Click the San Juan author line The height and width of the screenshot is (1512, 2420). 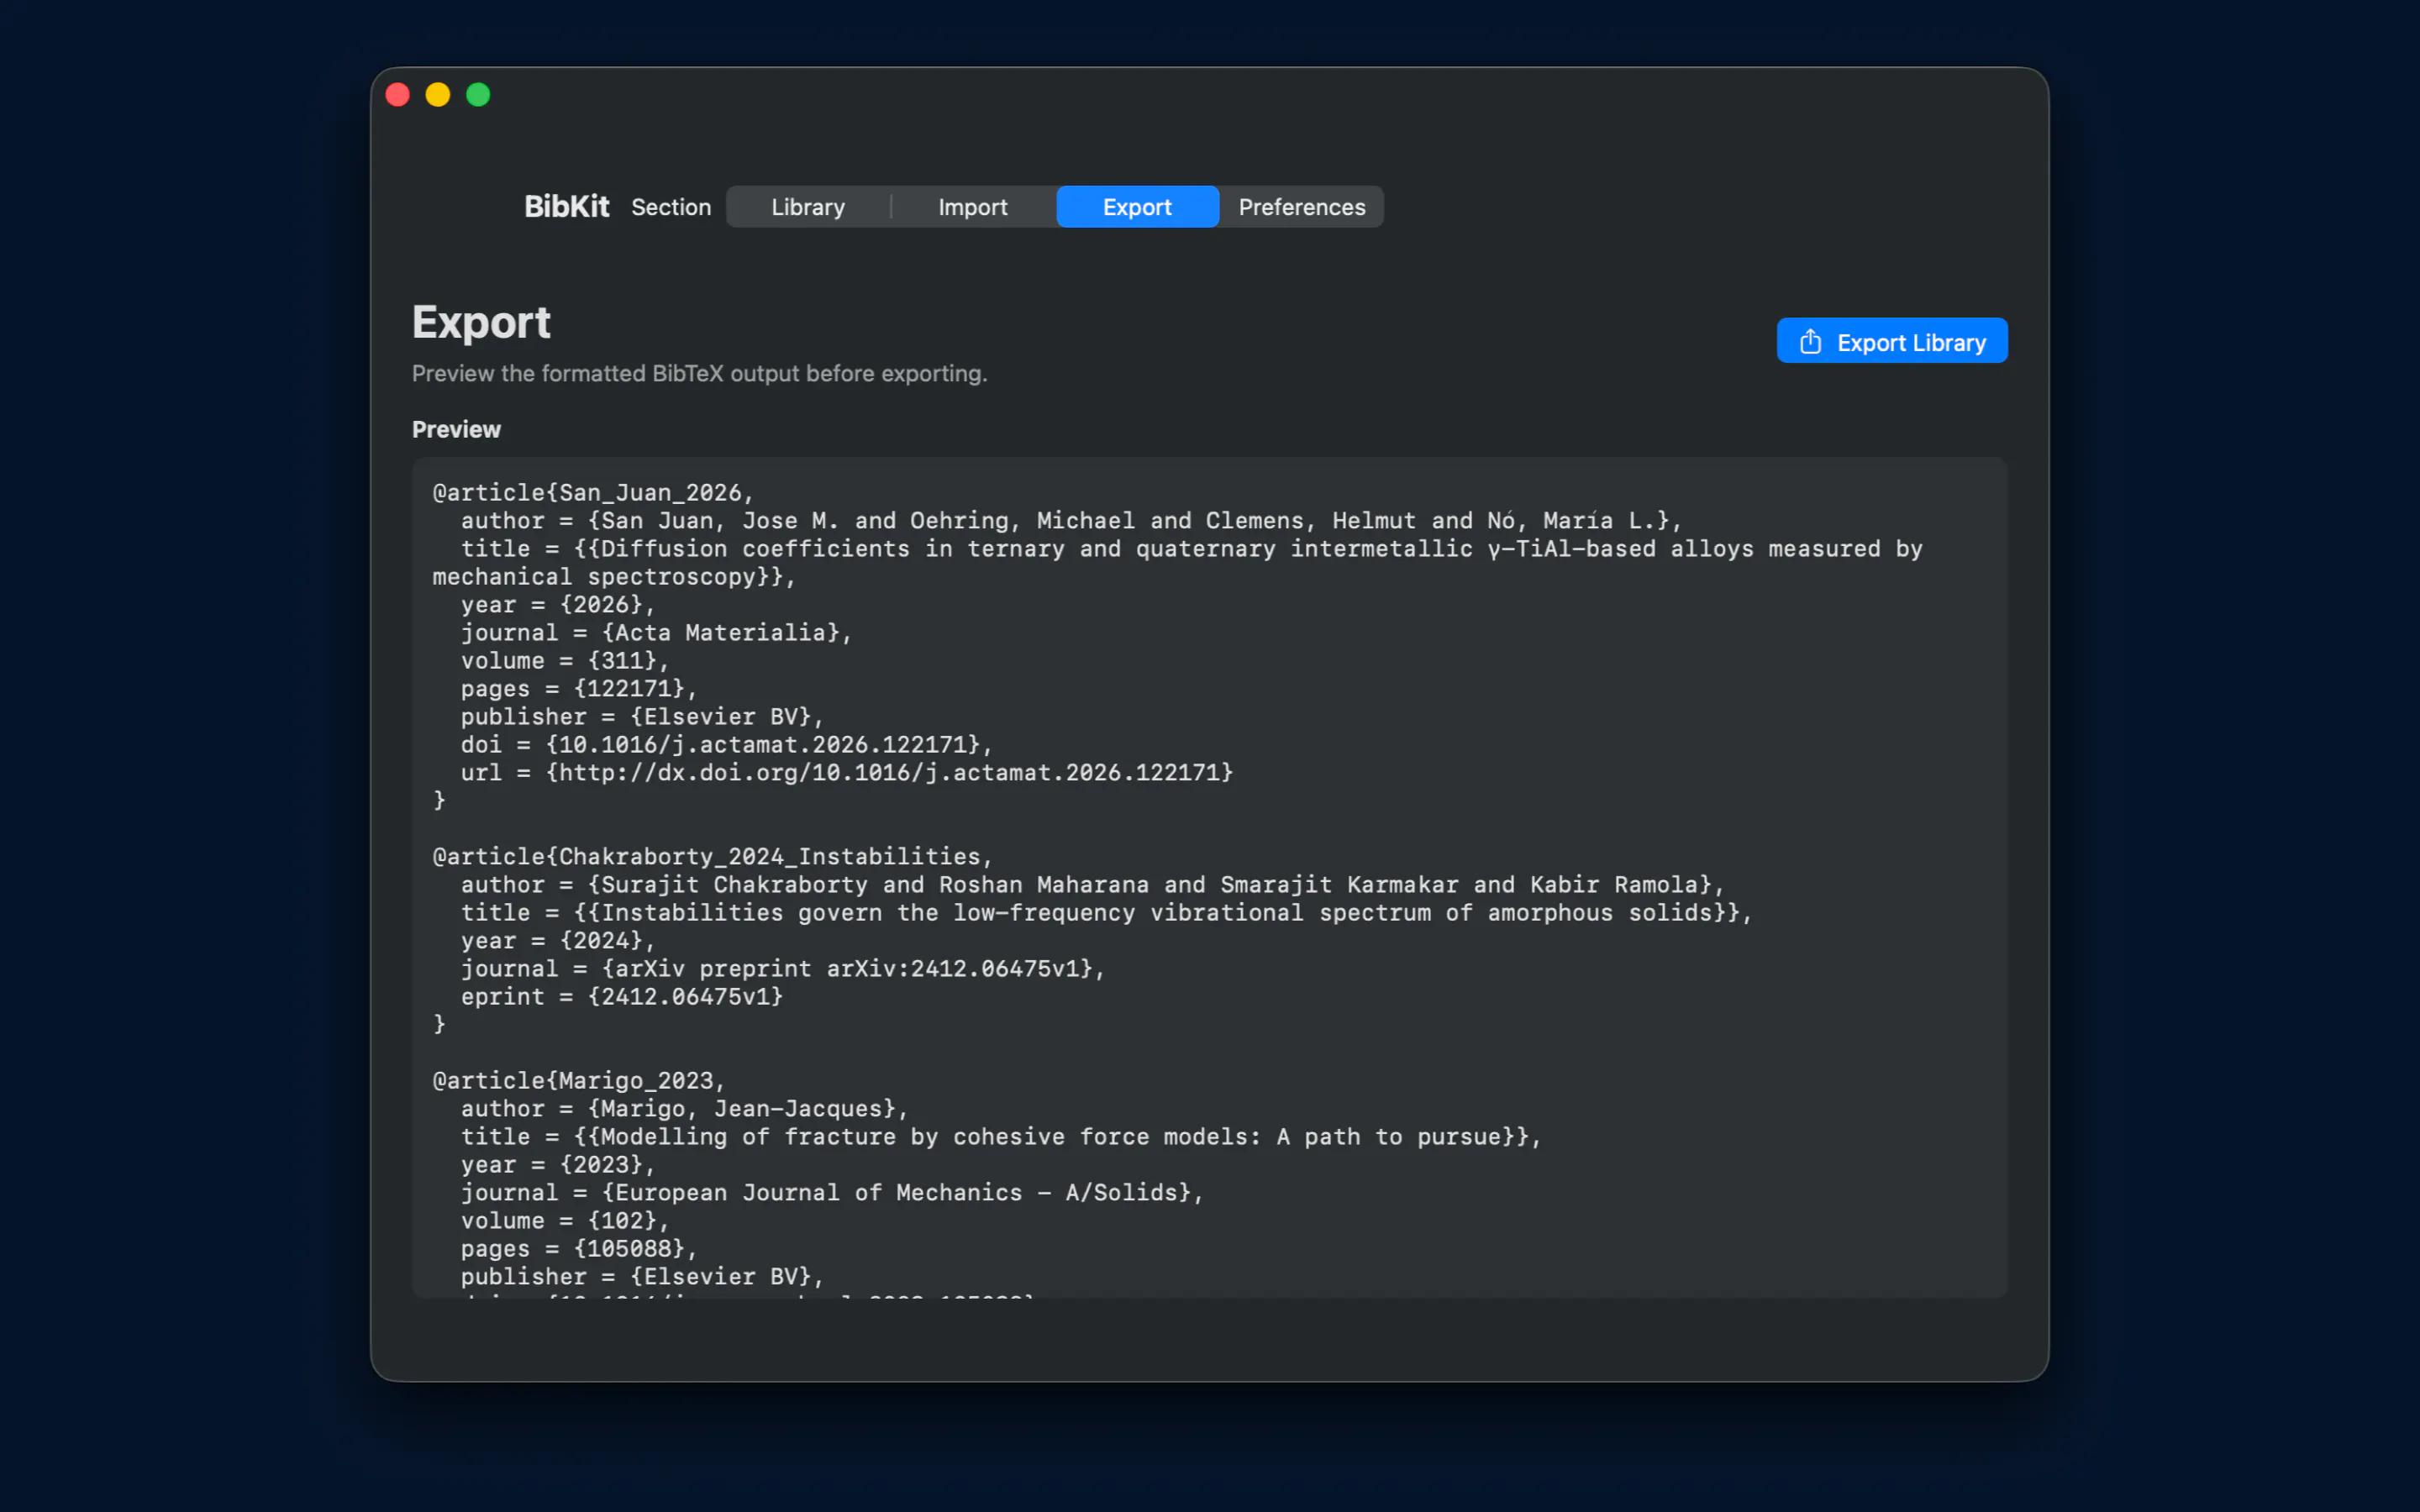[x=1071, y=521]
